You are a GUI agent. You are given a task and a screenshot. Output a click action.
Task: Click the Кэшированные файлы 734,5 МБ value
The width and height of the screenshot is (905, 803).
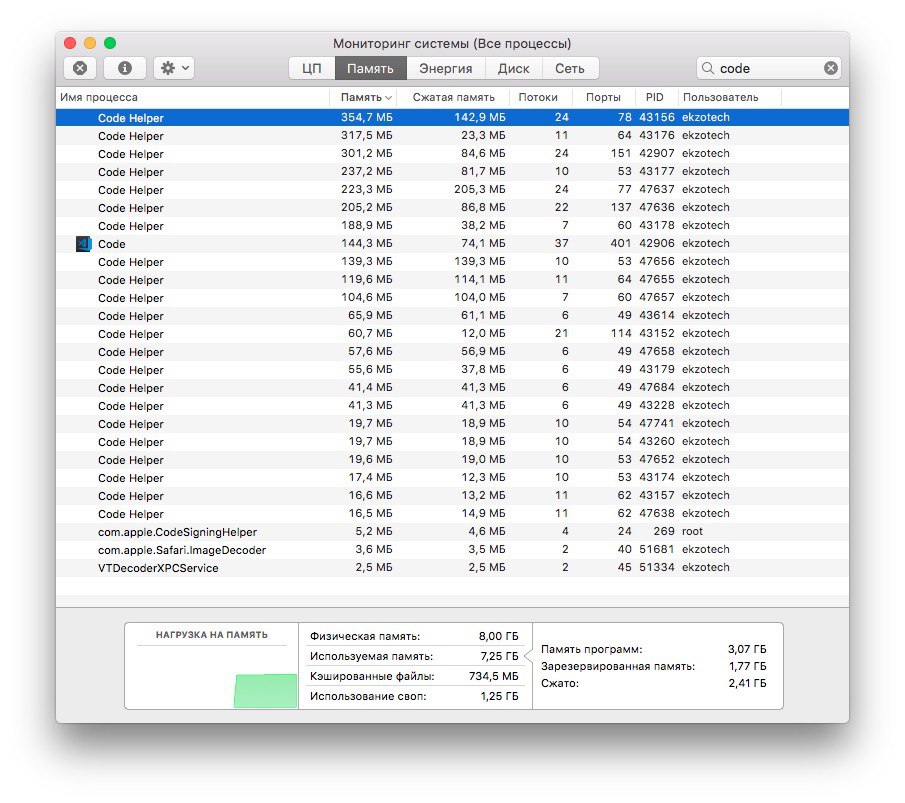pos(493,675)
